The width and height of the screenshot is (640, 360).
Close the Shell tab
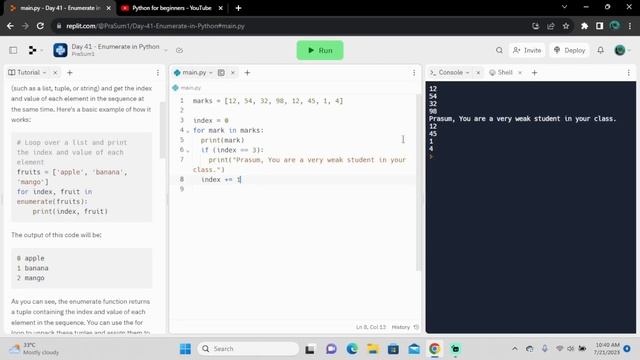pyautogui.click(x=520, y=72)
